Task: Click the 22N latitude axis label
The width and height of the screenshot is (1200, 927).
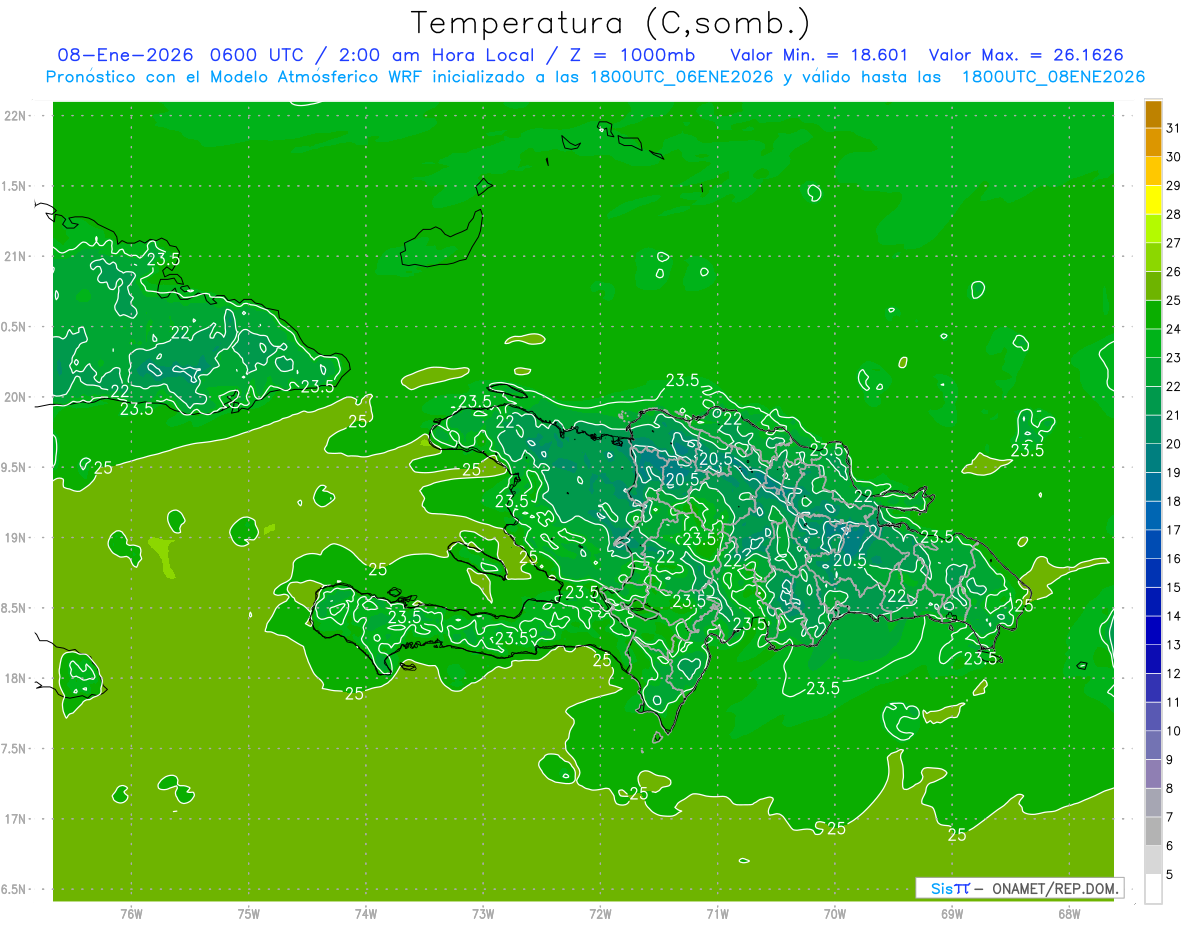Action: click(x=17, y=116)
